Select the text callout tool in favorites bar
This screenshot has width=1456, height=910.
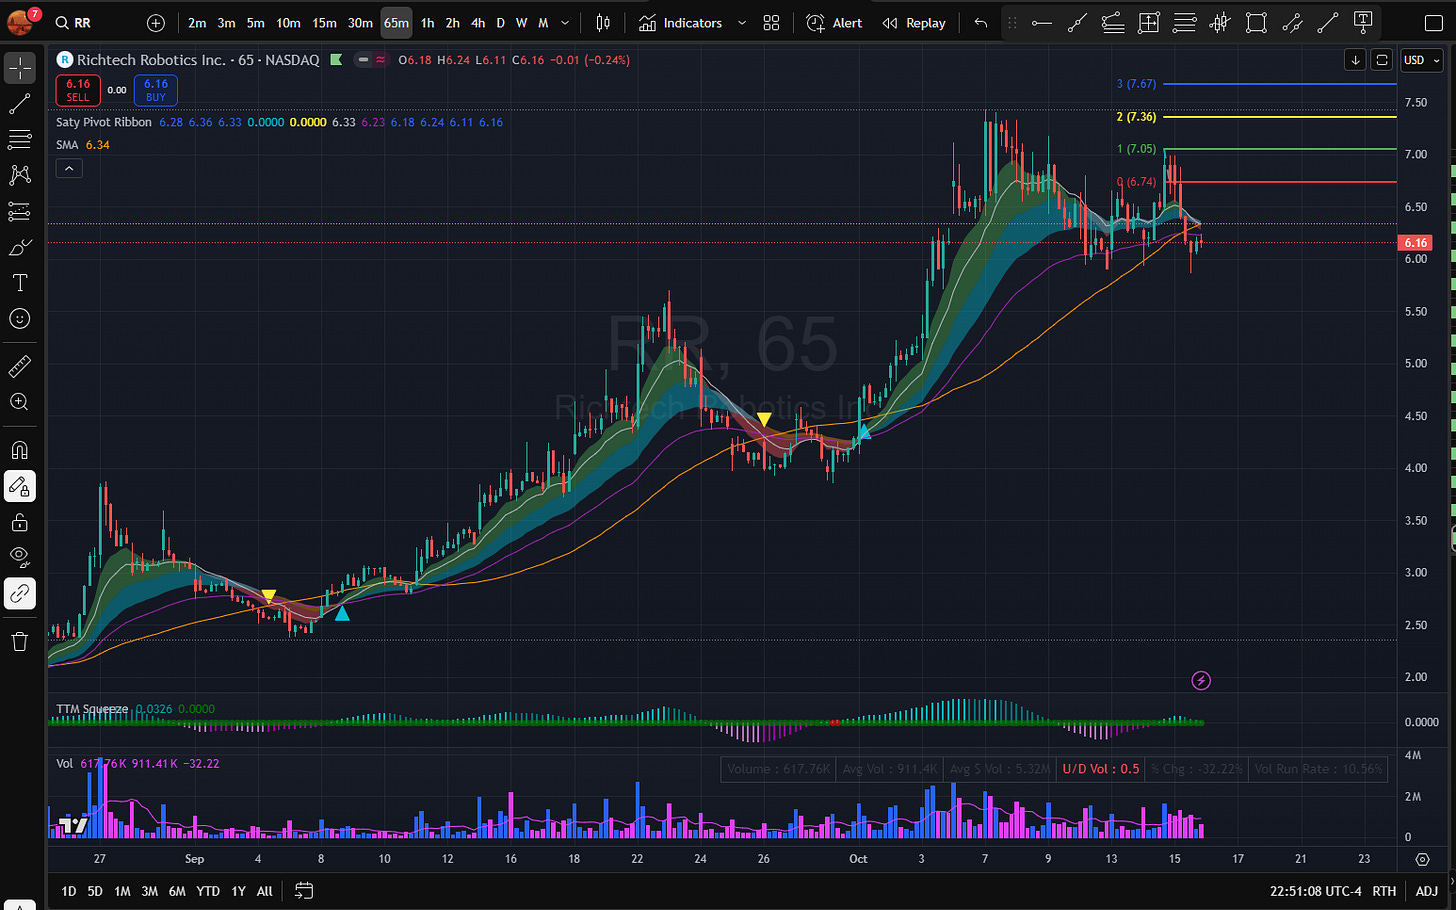pyautogui.click(x=1363, y=23)
